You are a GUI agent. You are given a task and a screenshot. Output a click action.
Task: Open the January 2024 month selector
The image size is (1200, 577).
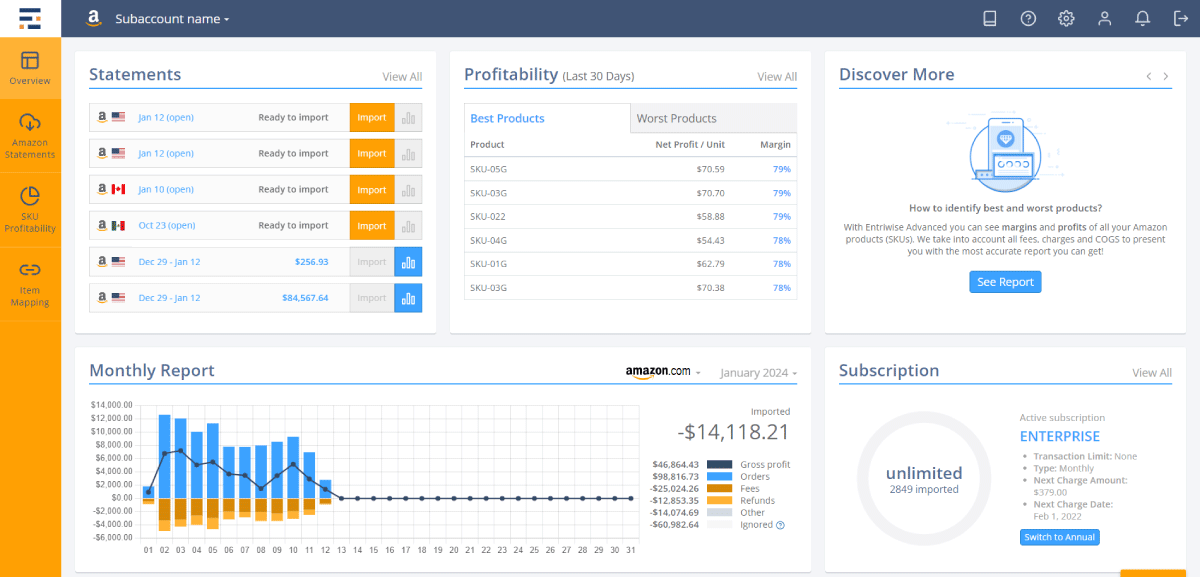757,372
